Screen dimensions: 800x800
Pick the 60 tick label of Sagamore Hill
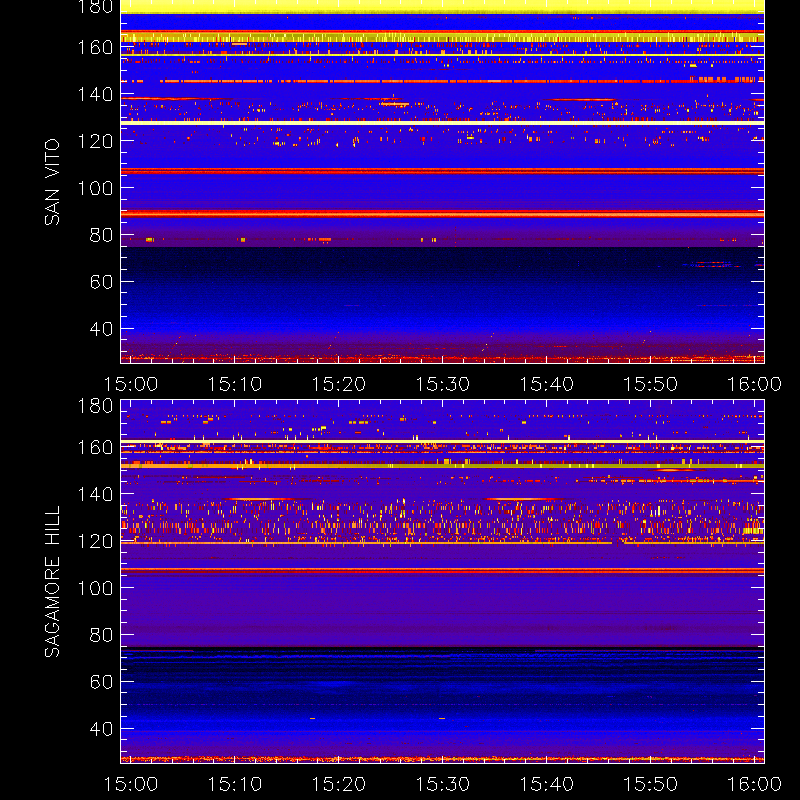click(101, 682)
